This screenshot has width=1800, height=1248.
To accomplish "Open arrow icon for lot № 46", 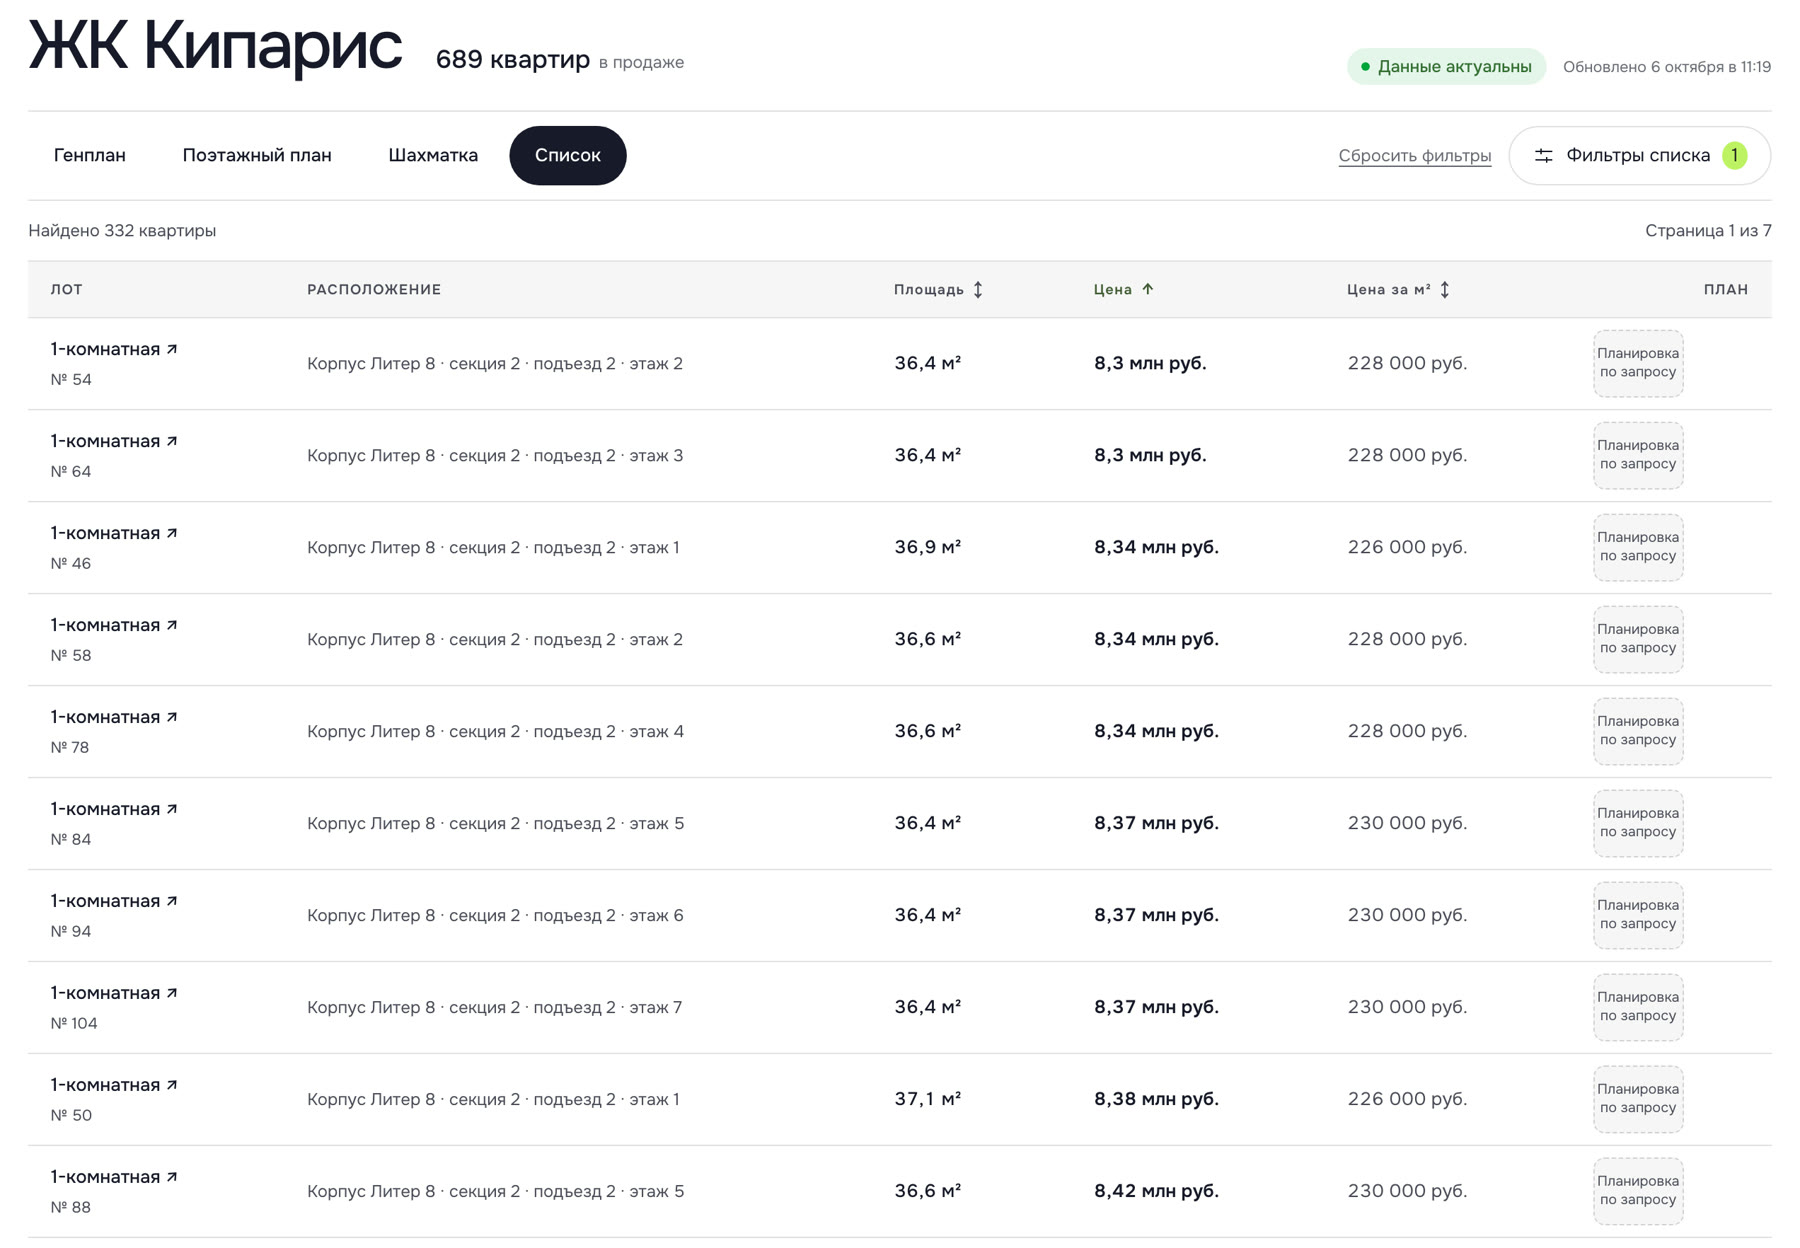I will tap(172, 533).
